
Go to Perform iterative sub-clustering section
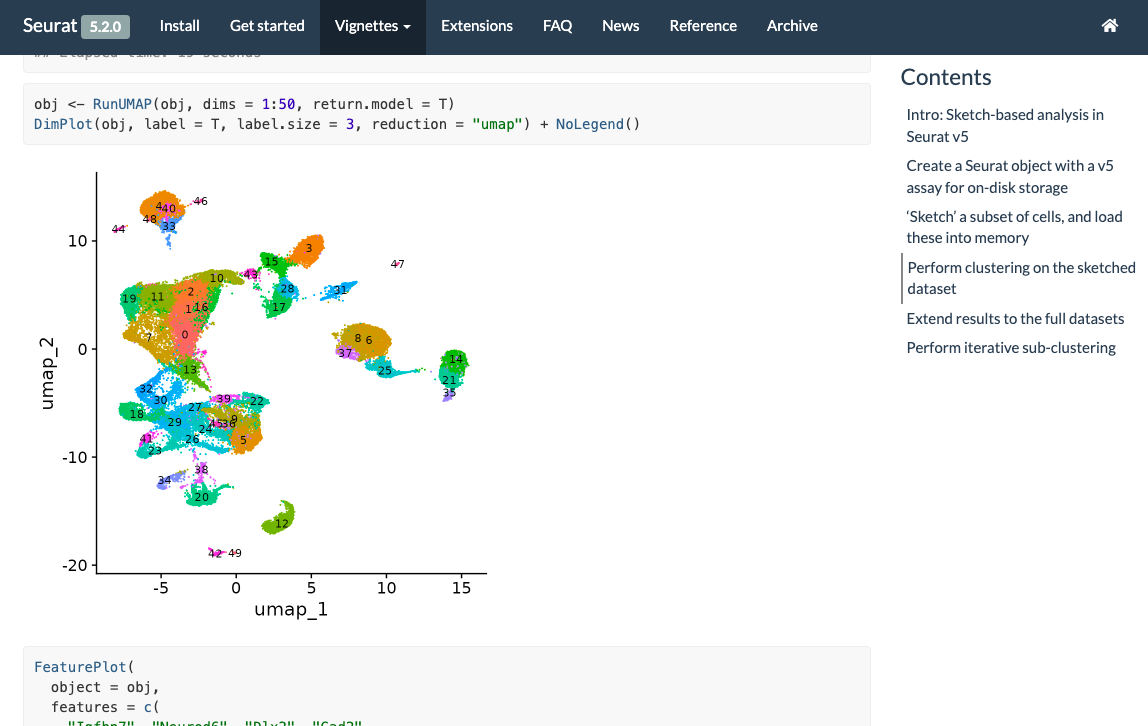(x=1011, y=348)
